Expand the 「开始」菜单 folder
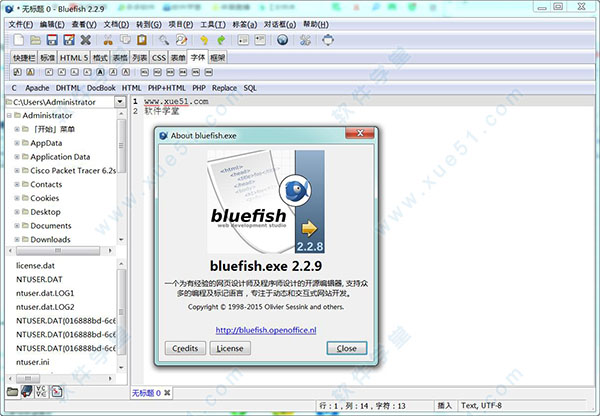600x416 pixels. [x=17, y=129]
